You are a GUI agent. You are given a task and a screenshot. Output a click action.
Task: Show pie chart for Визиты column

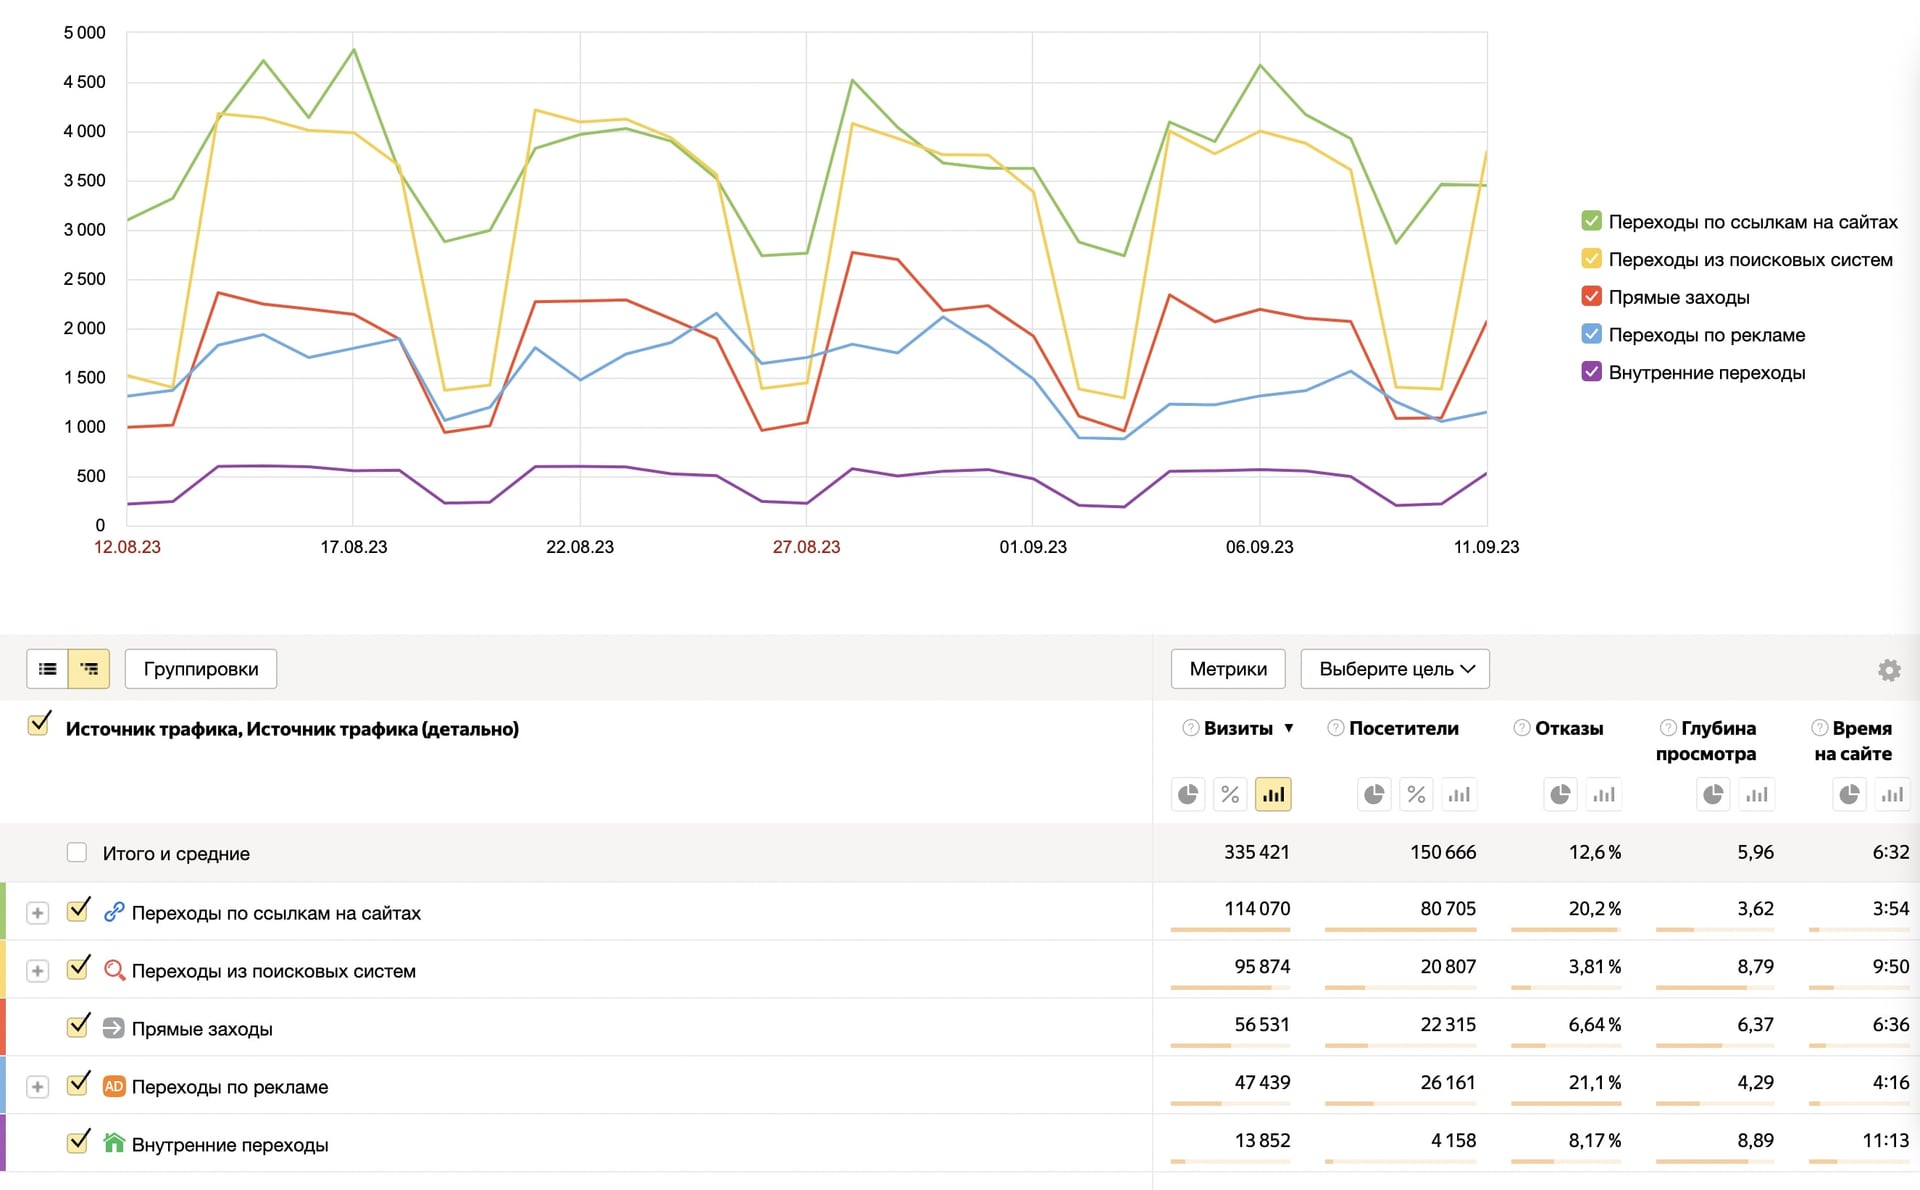pyautogui.click(x=1188, y=795)
